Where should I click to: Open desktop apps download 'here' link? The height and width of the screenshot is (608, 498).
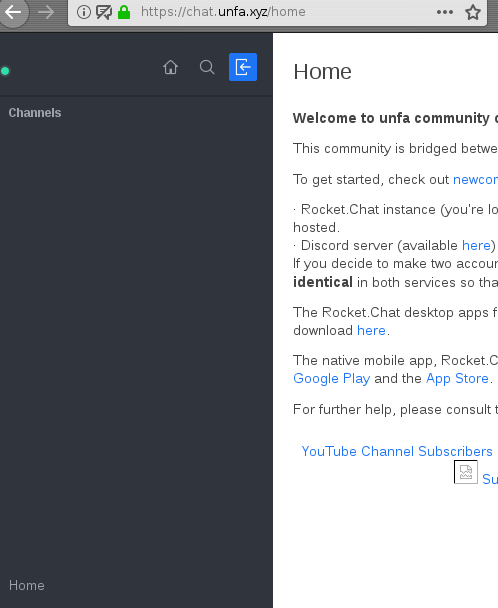pos(371,330)
